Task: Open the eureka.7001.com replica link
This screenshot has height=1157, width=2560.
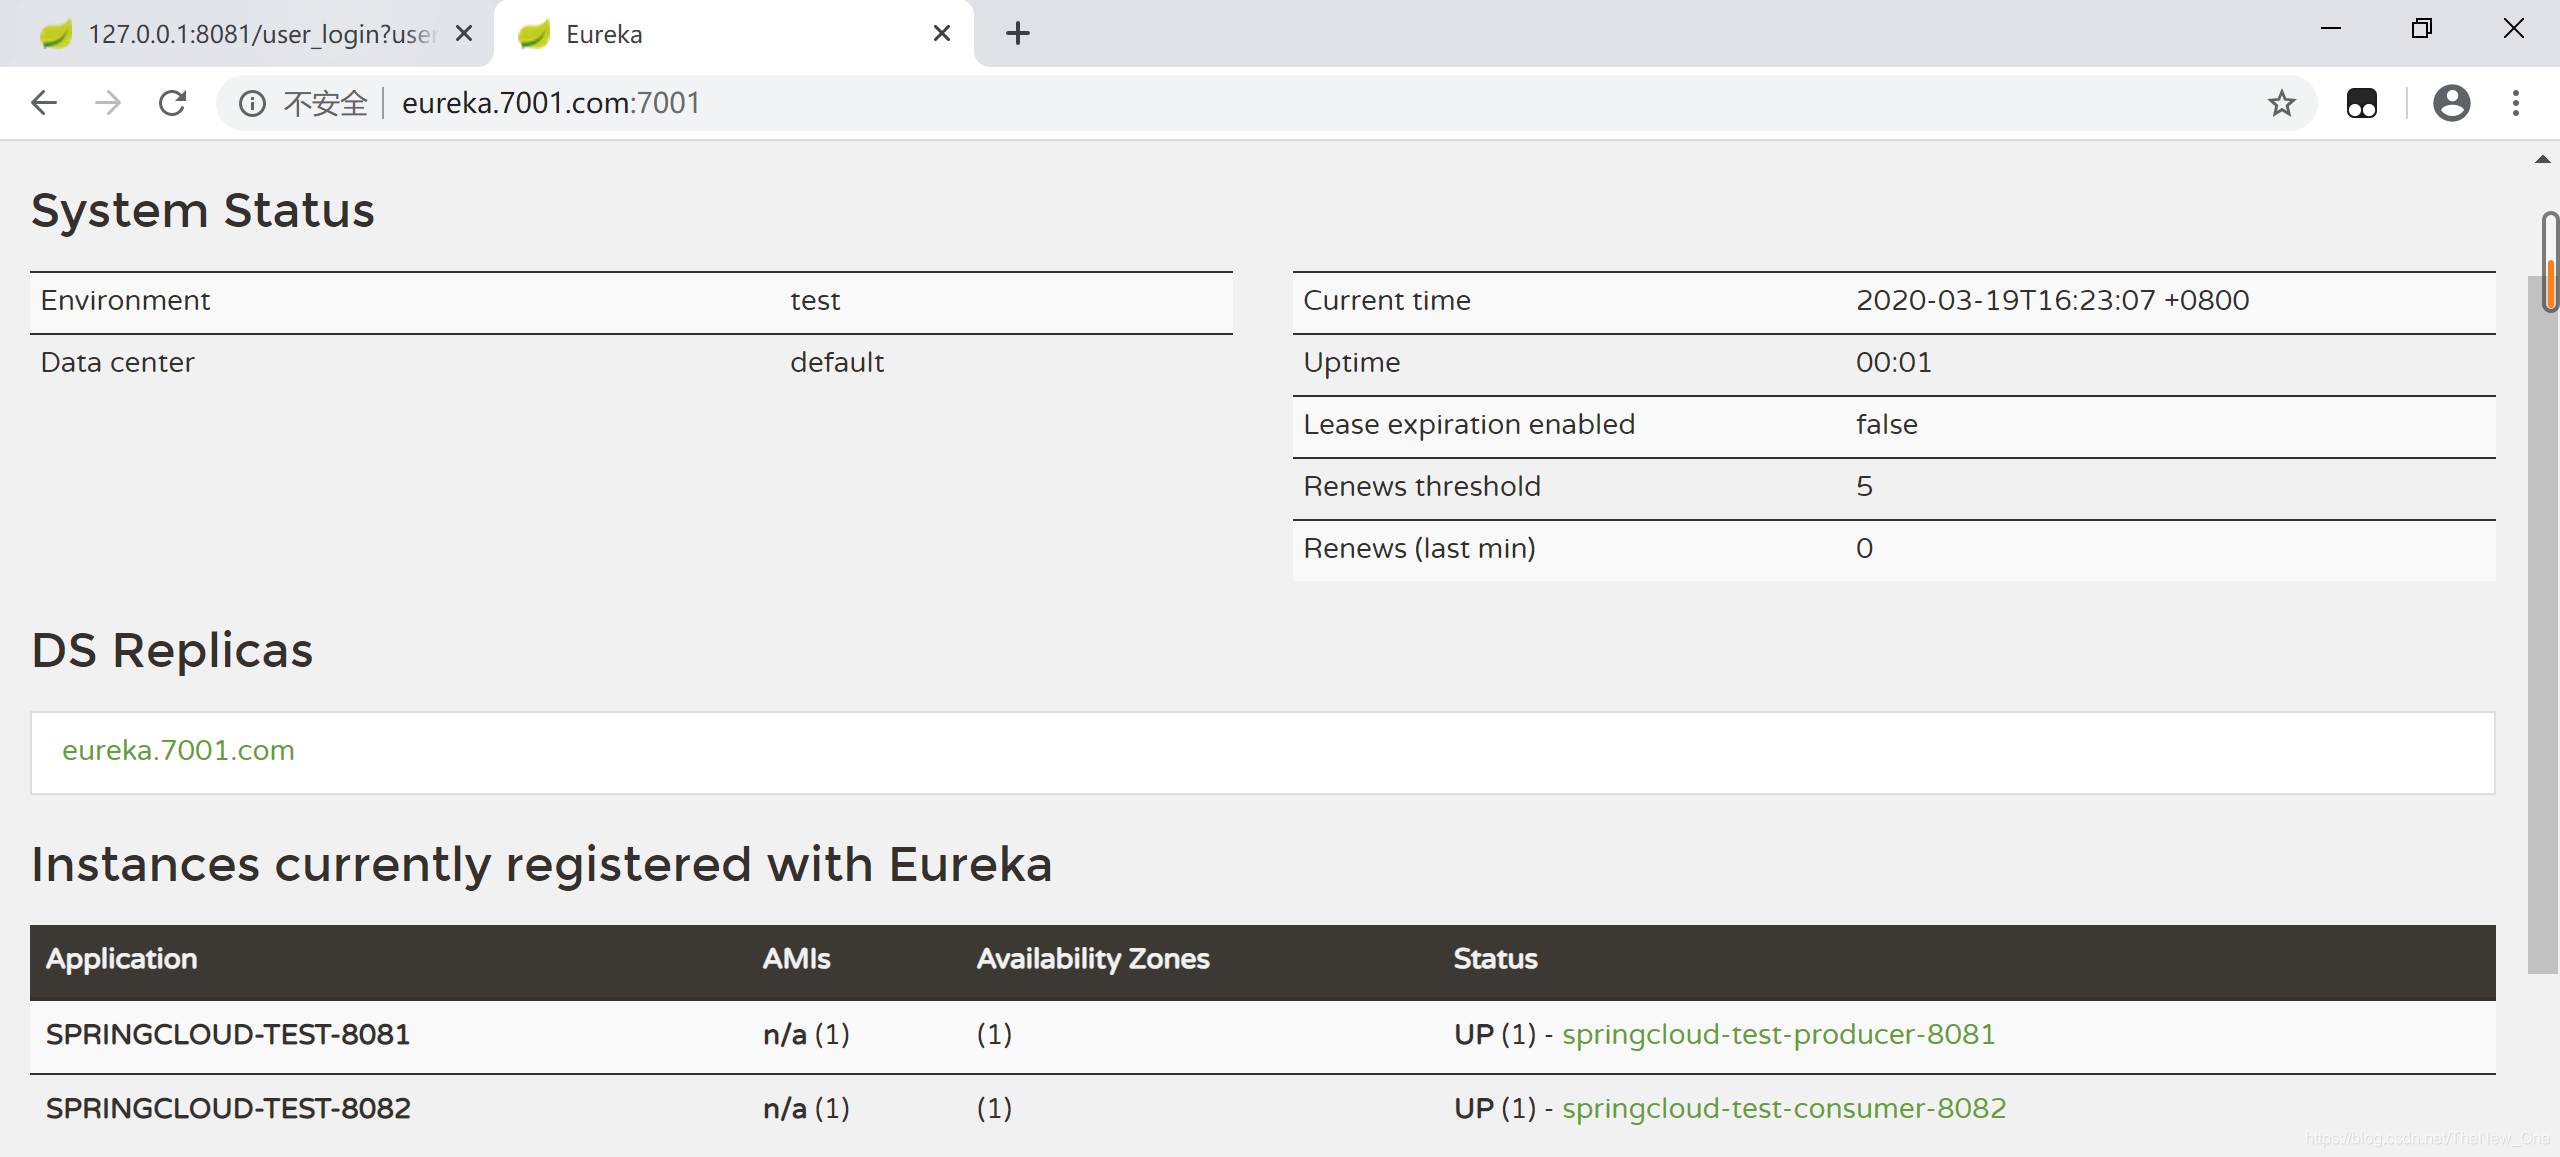Action: [x=178, y=750]
